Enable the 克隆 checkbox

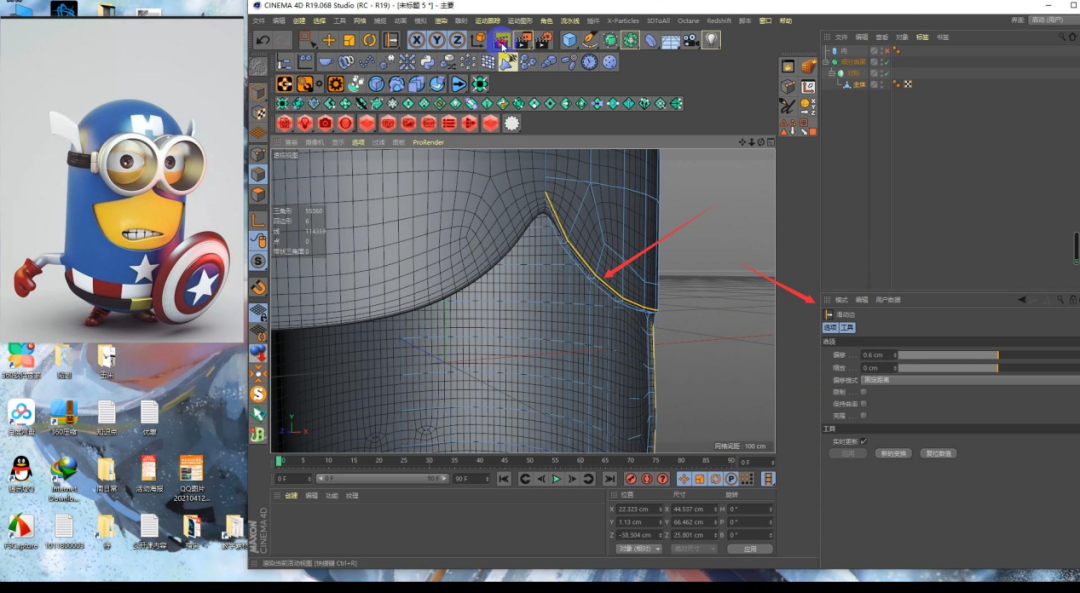click(863, 415)
